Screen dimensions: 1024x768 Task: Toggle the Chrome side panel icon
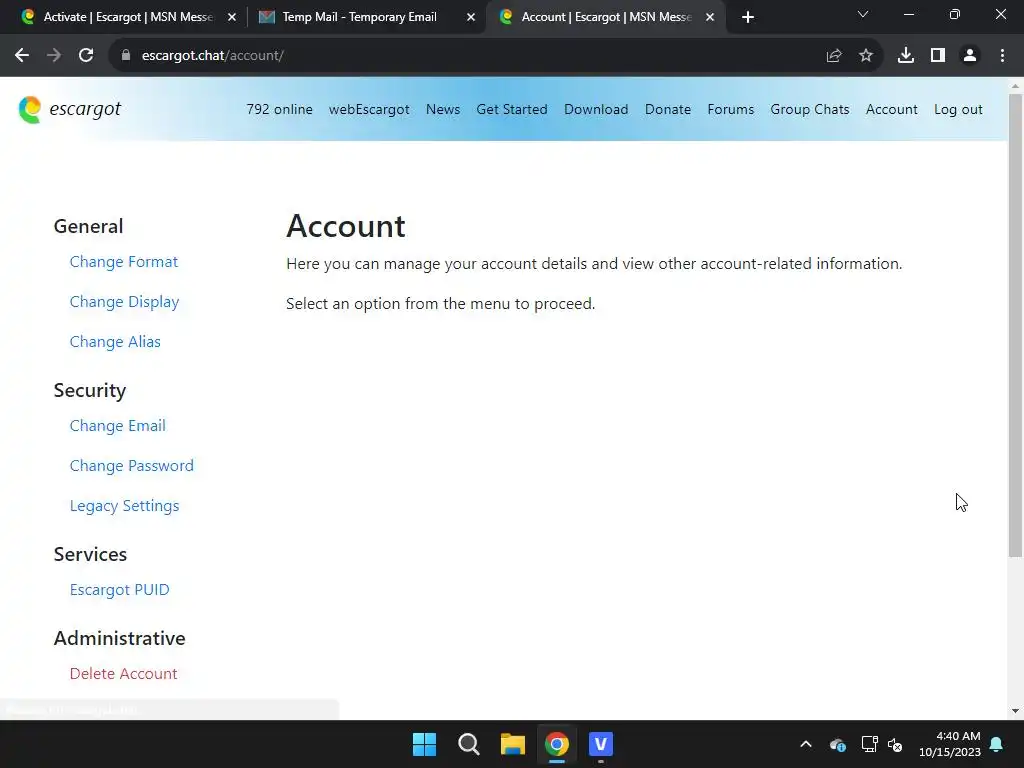click(938, 56)
